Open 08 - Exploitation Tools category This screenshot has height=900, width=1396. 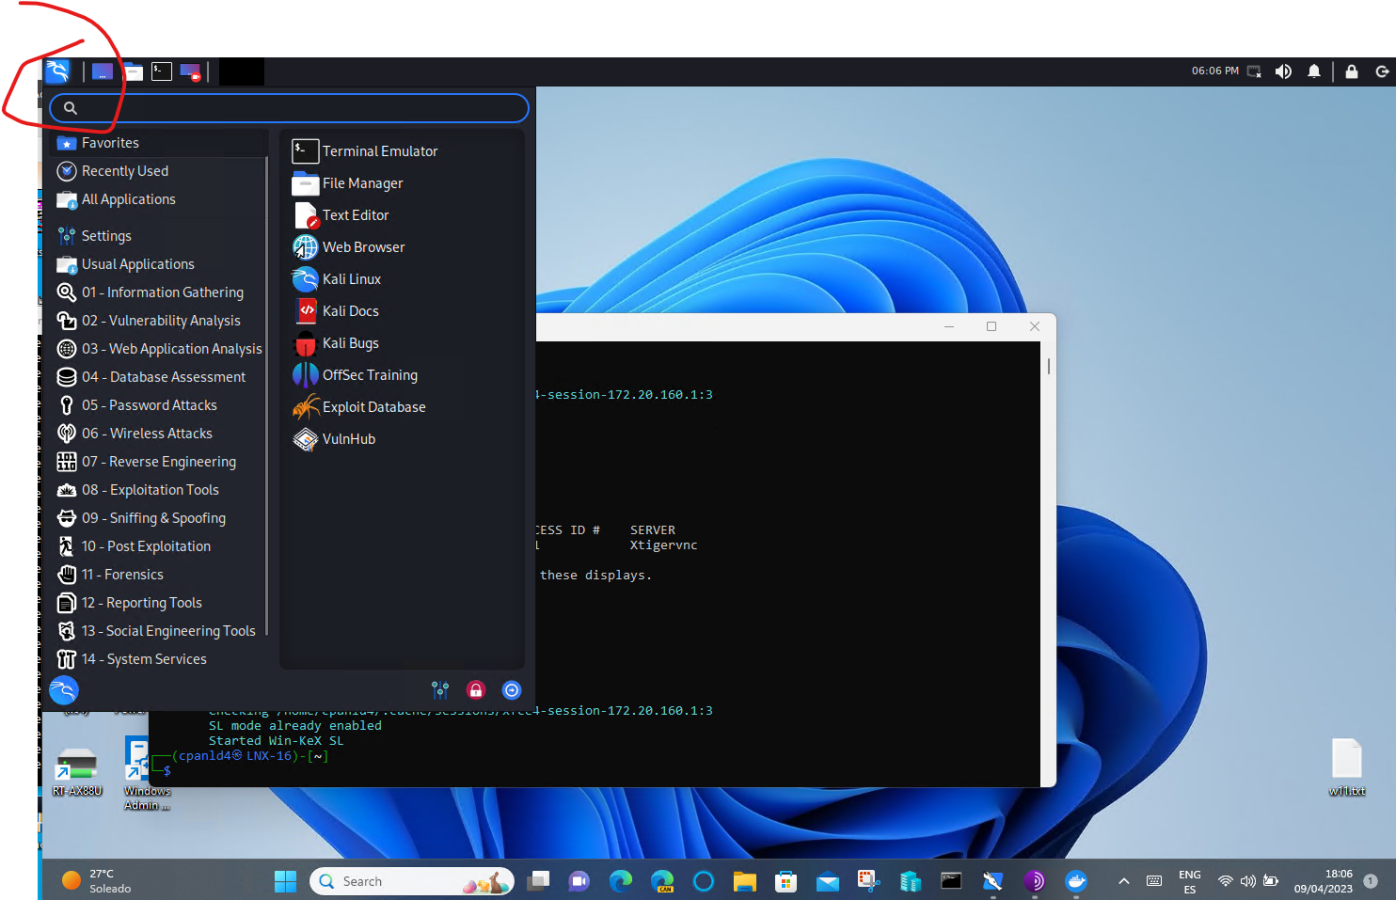160,490
